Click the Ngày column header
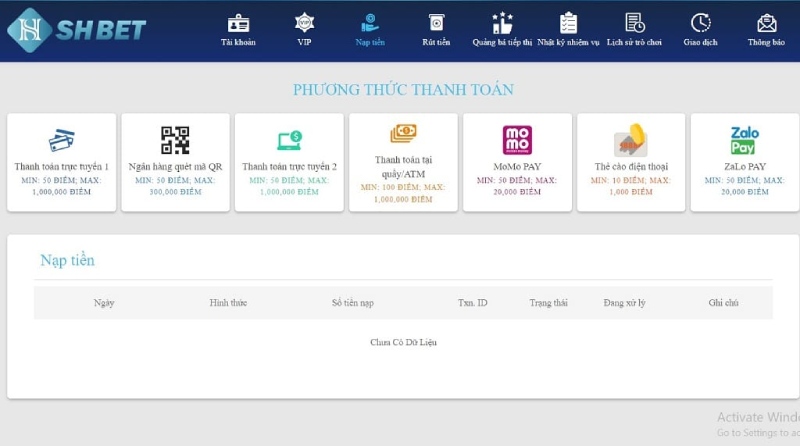Screen dimensions: 800x446 (x=104, y=303)
